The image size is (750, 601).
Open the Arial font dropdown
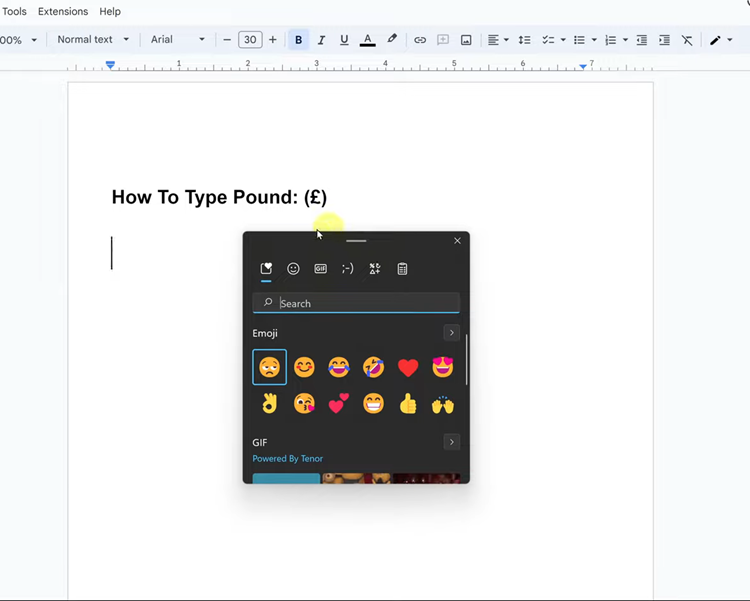177,40
